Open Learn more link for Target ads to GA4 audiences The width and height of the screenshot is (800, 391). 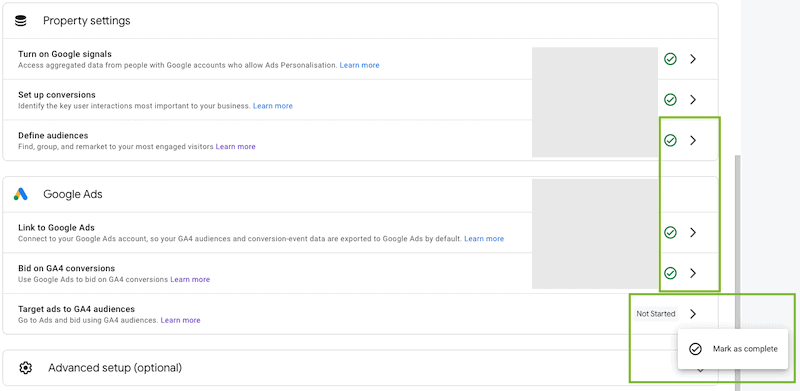181,321
